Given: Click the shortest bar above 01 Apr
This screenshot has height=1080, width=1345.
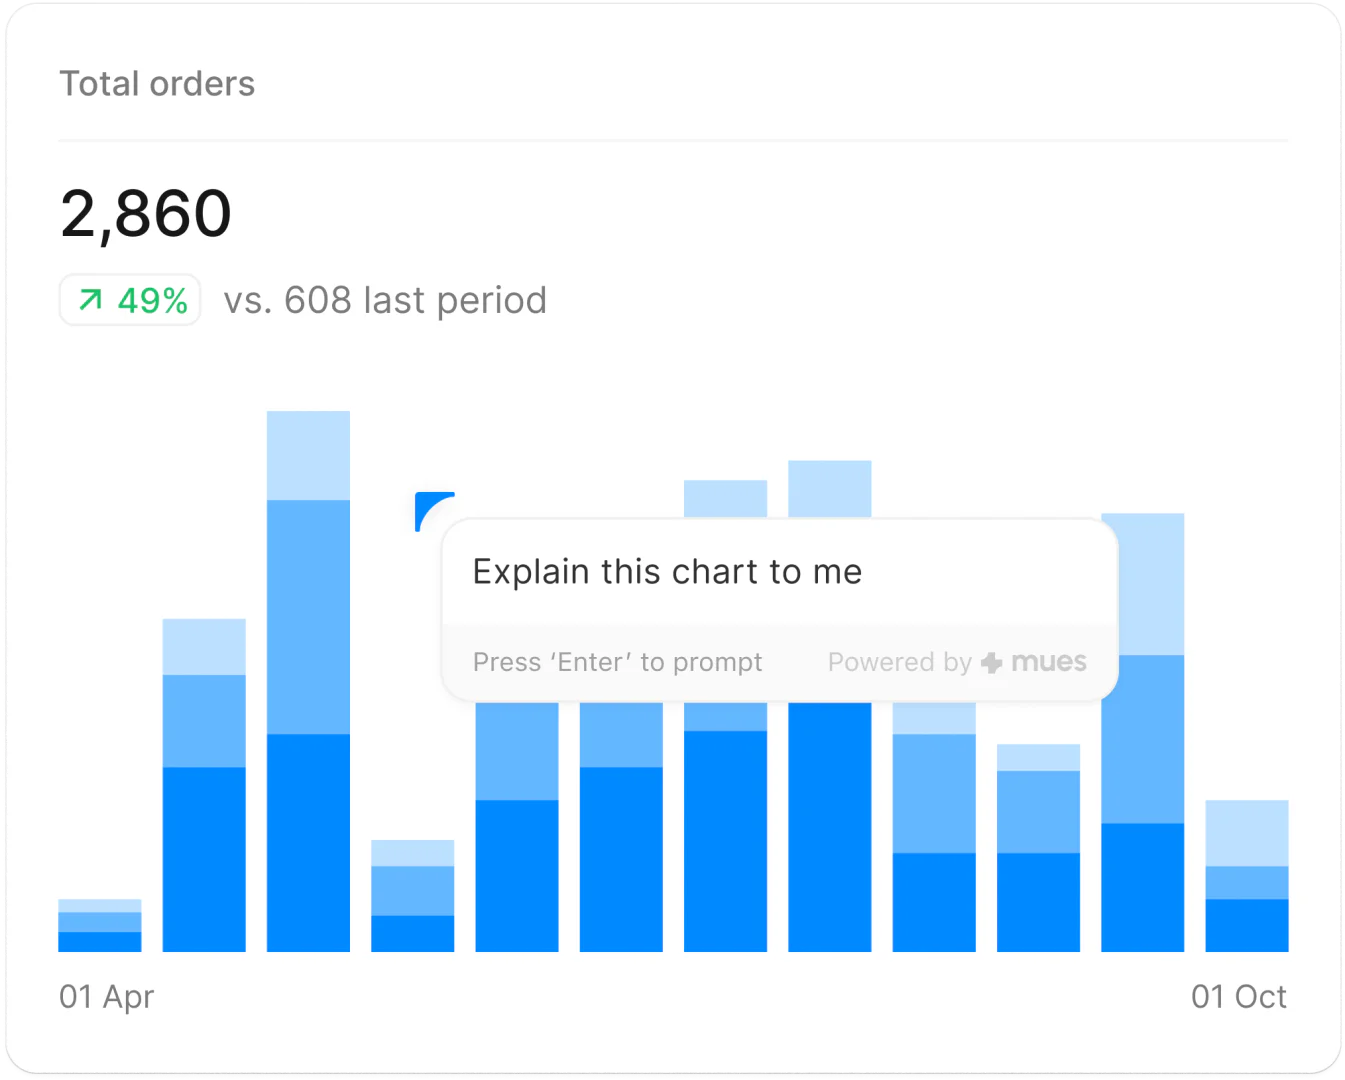Looking at the screenshot, I should 100,925.
